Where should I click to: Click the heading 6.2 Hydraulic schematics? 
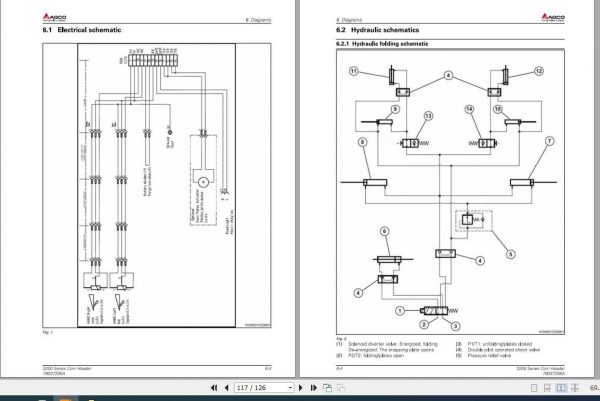(378, 30)
